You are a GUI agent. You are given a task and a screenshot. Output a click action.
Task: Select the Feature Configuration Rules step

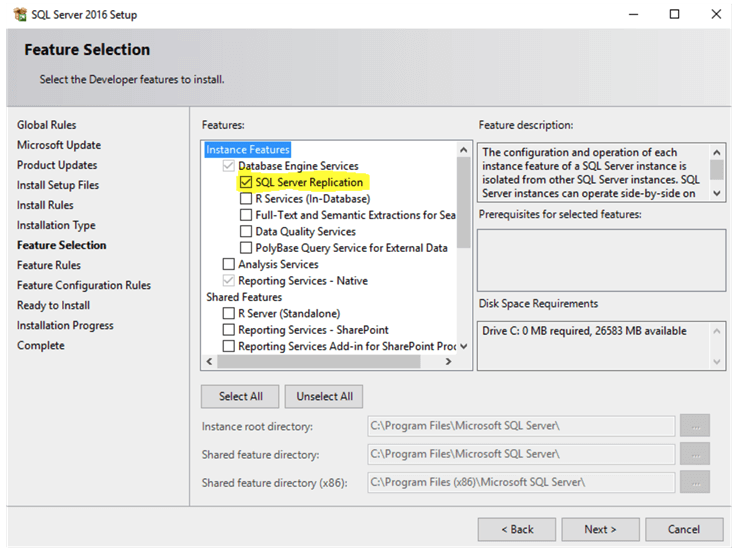(x=84, y=285)
